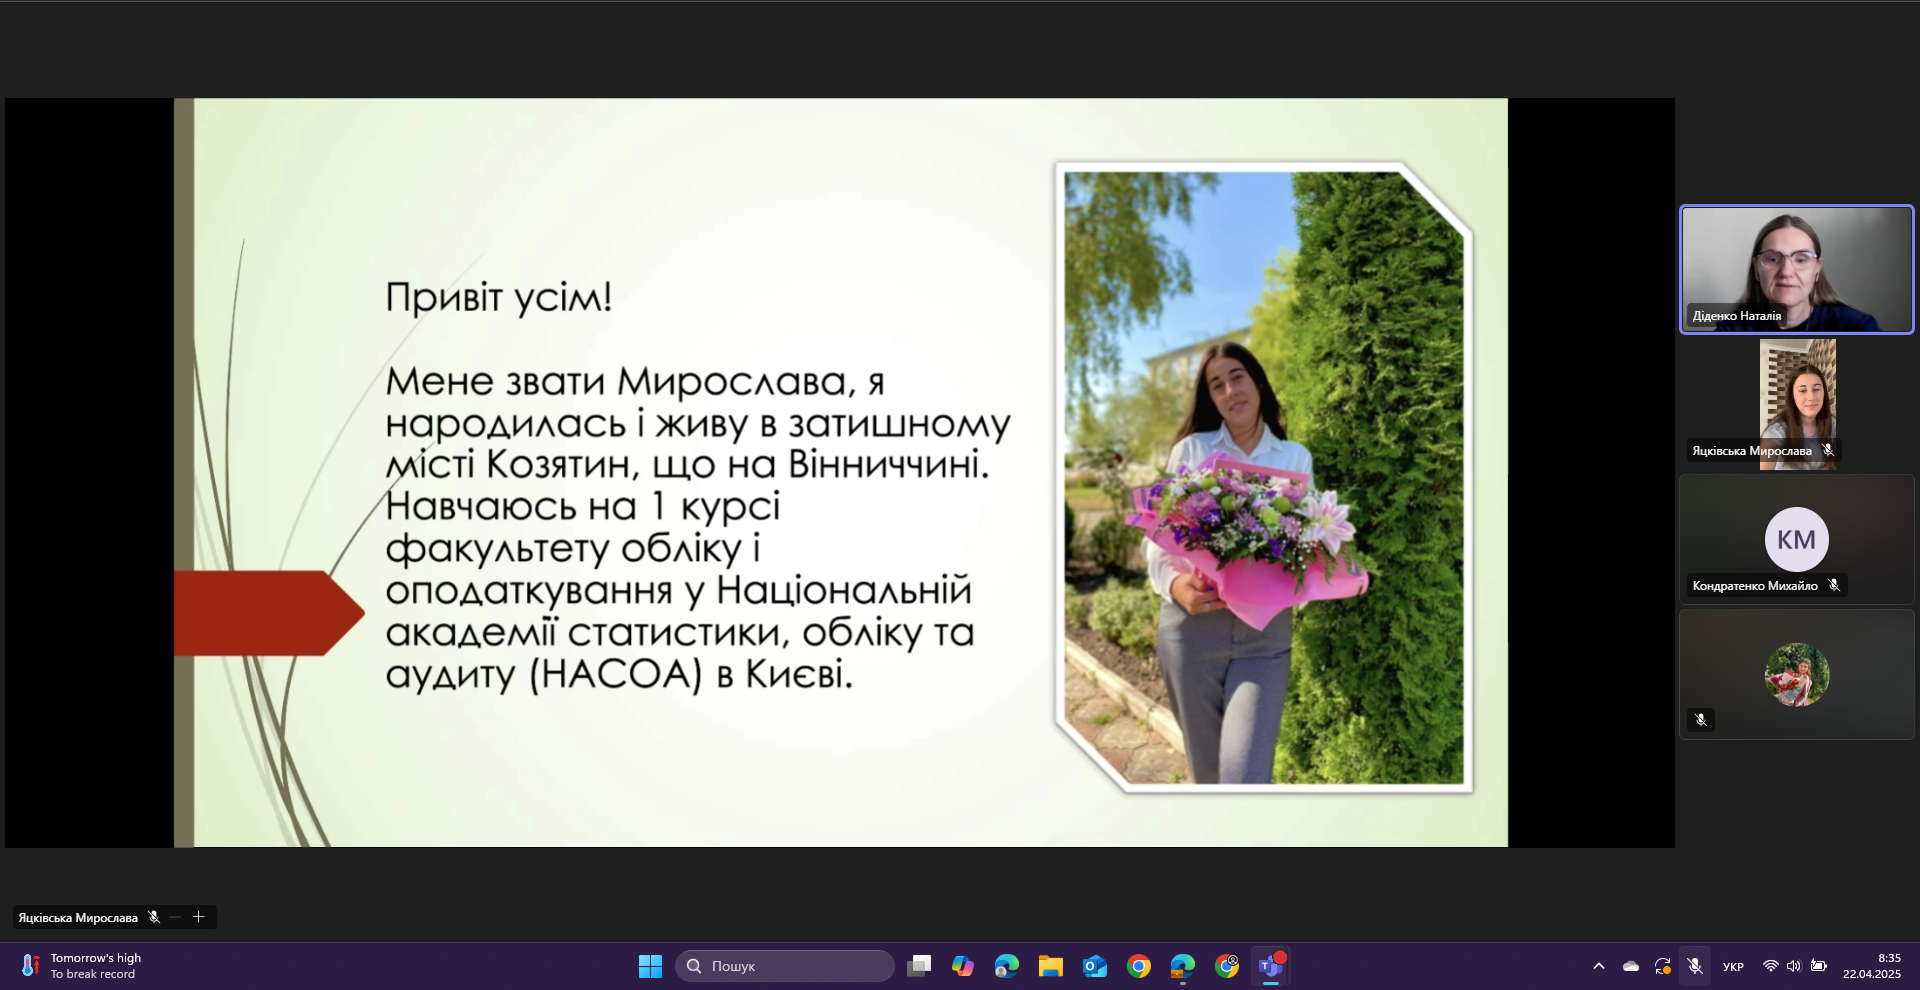
Task: Open Microsoft Teams from the taskbar
Action: click(x=1270, y=966)
